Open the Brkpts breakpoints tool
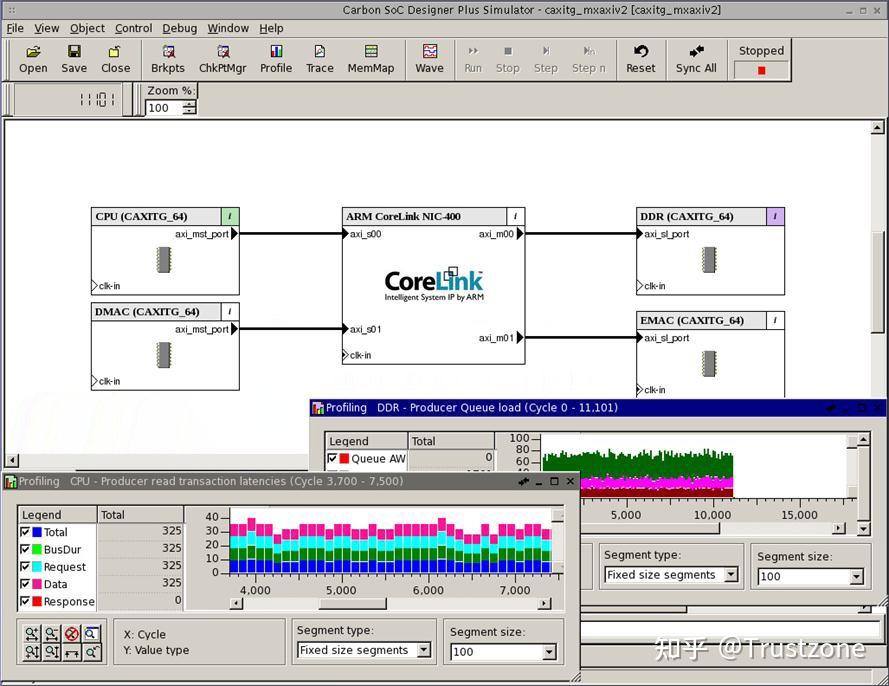Viewport: 889px width, 686px height. pyautogui.click(x=168, y=59)
